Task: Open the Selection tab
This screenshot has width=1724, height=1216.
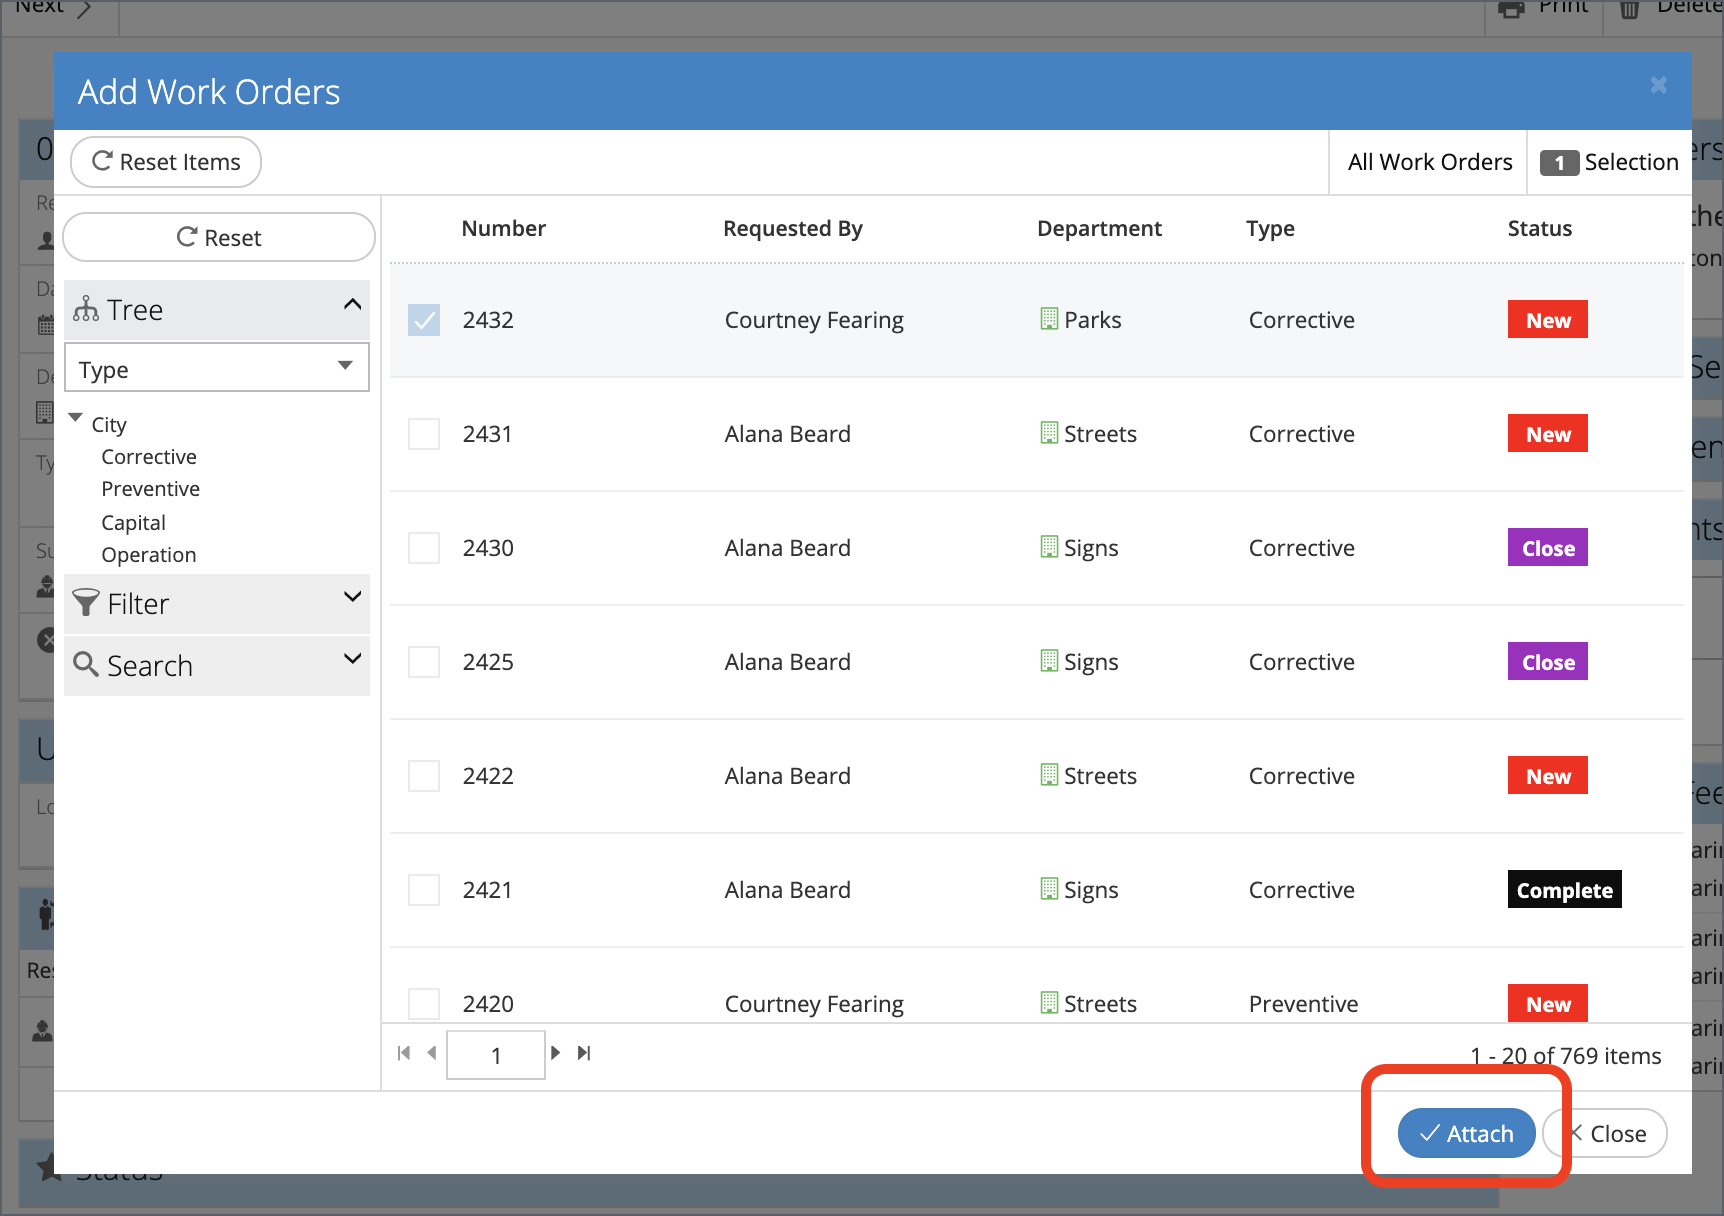Action: pos(1609,162)
